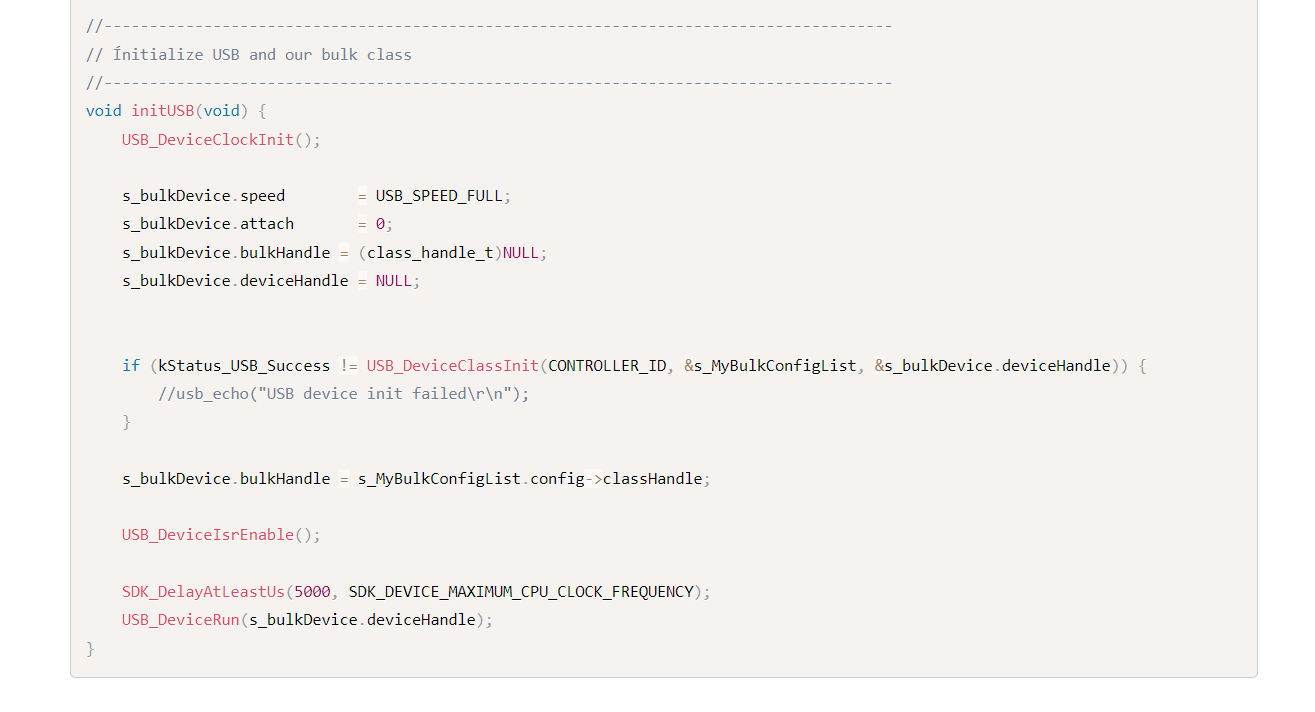Click the s_bulkDevice.attach assignment line

pyautogui.click(x=208, y=224)
